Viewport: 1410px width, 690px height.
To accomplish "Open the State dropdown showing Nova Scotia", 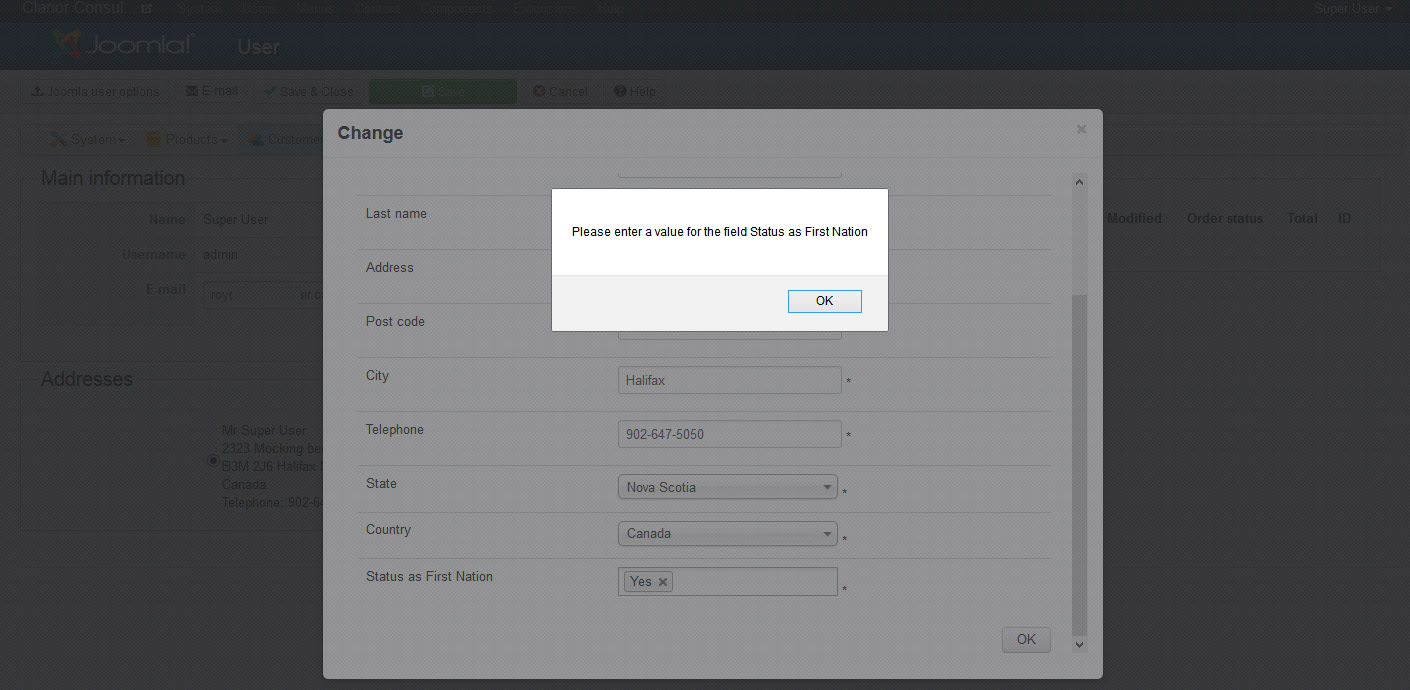I will click(728, 488).
